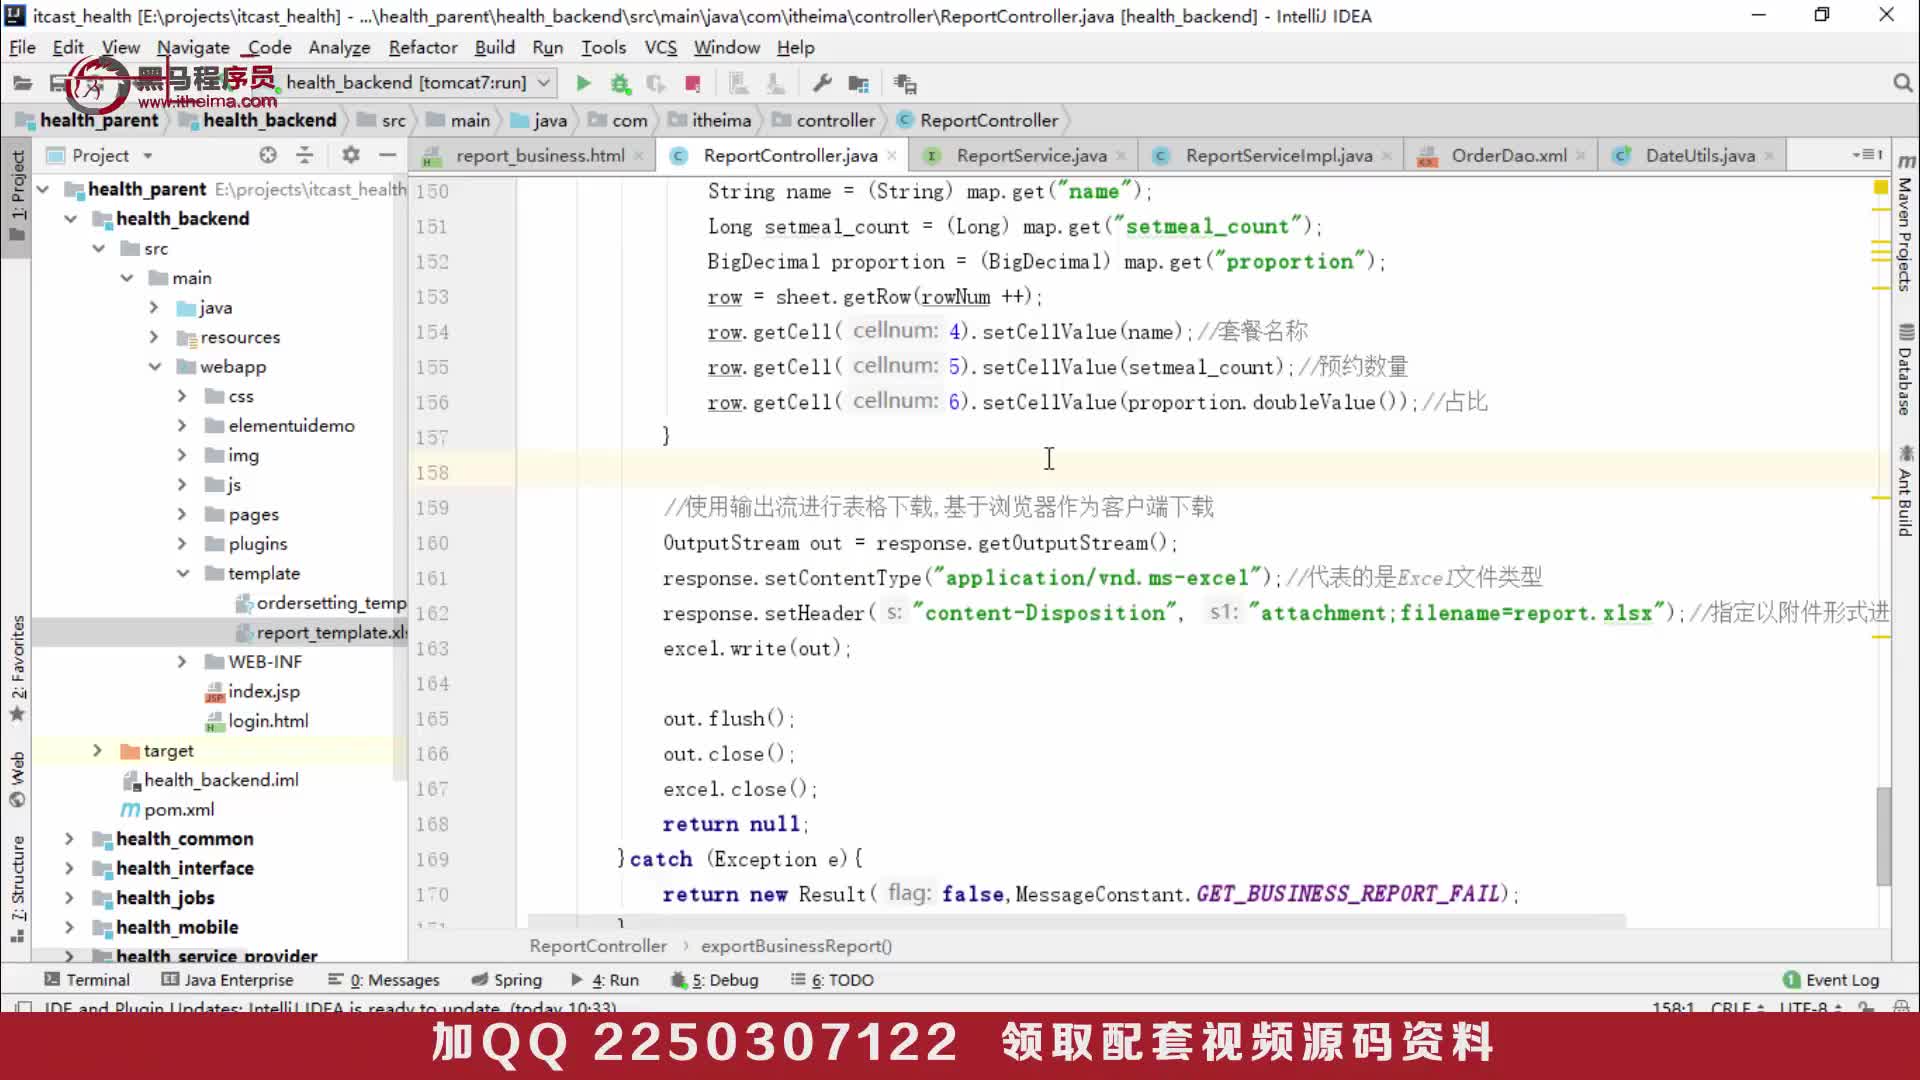The height and width of the screenshot is (1080, 1920).
Task: Expand the target folder
Action: [x=98, y=751]
